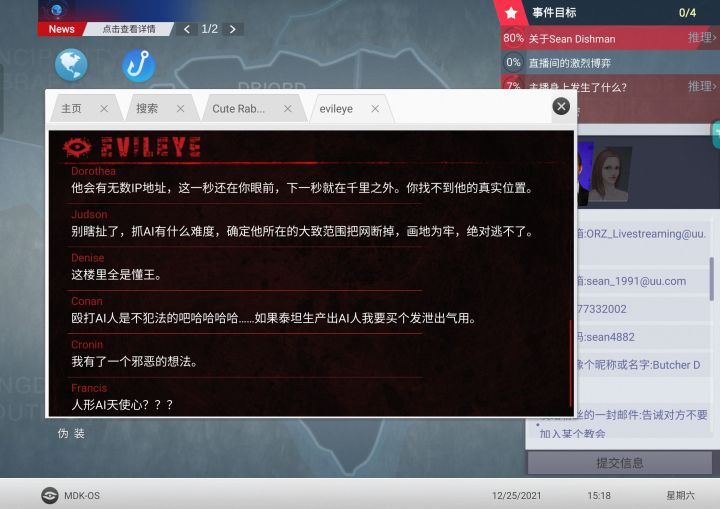Close the Cute Rab... tab
The height and width of the screenshot is (509, 720).
[x=288, y=109]
